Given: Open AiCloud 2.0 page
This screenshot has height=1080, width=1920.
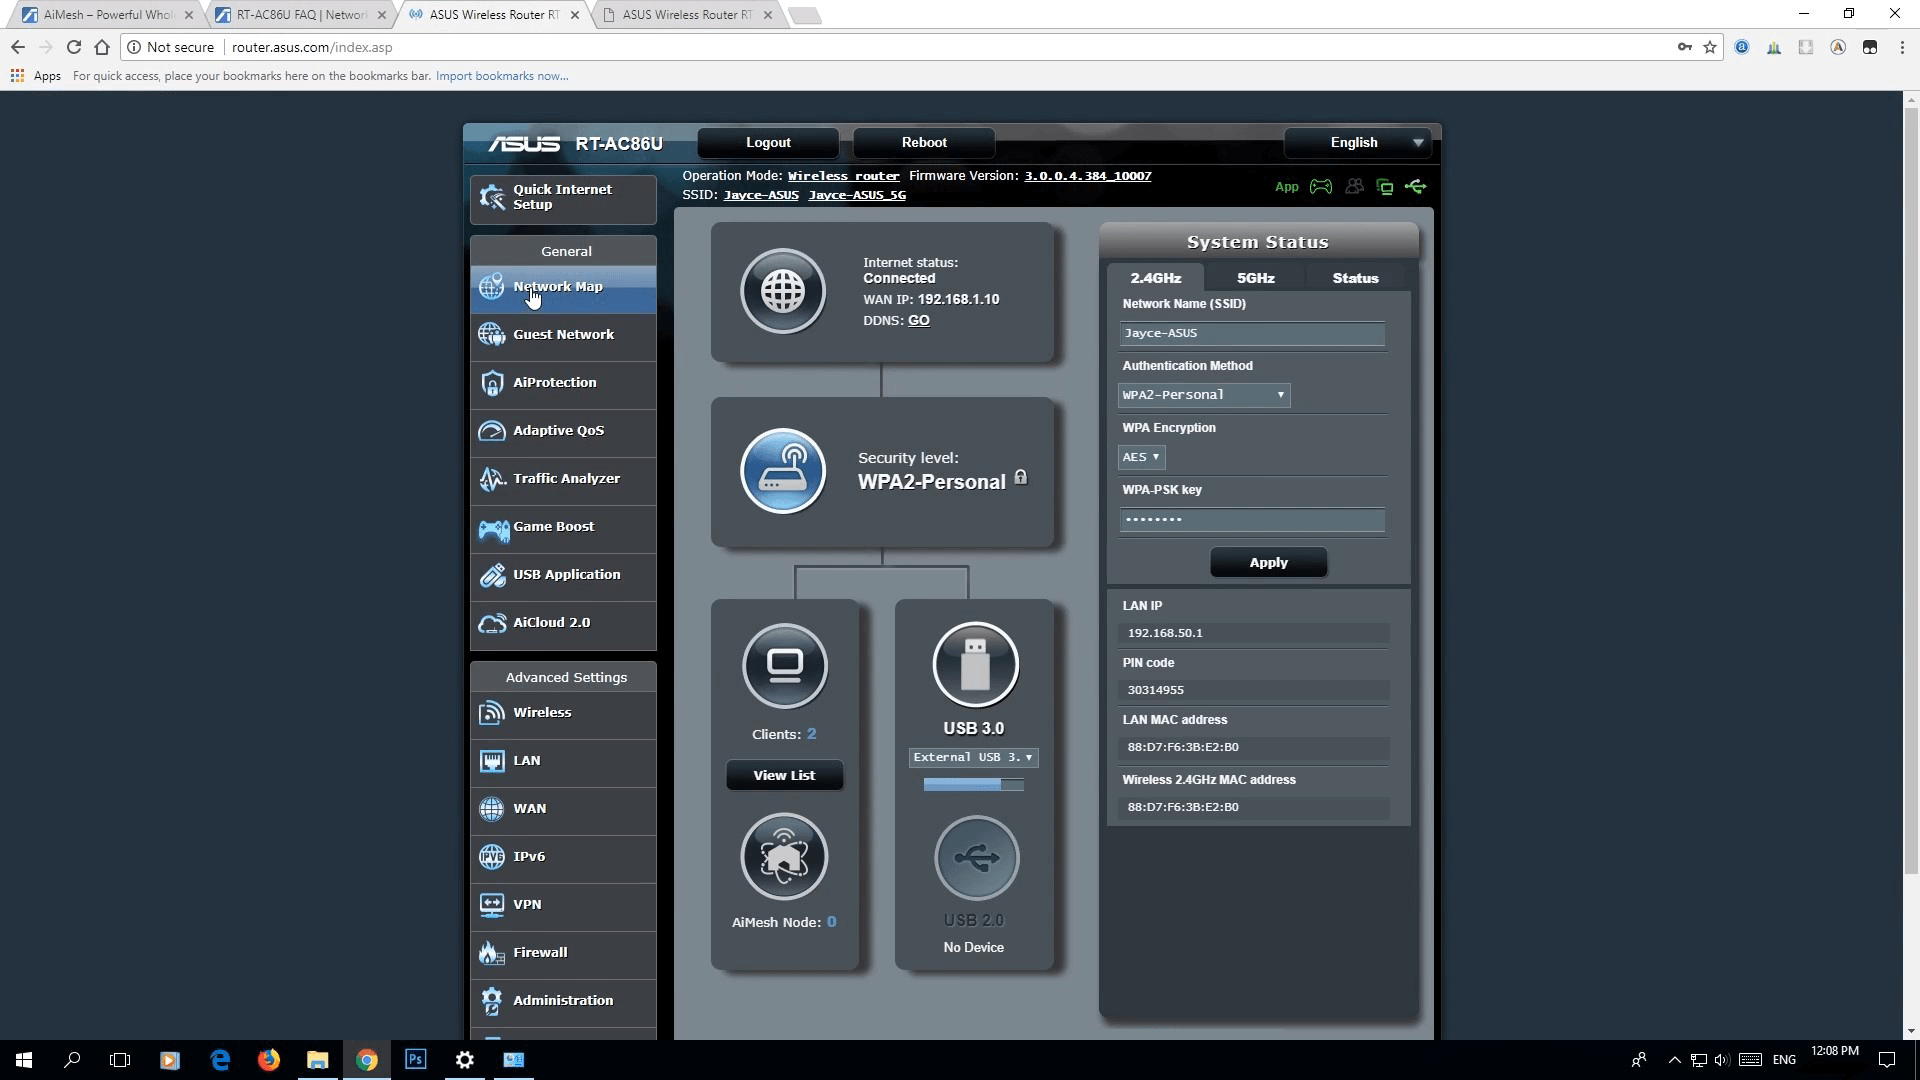Looking at the screenshot, I should pos(563,623).
